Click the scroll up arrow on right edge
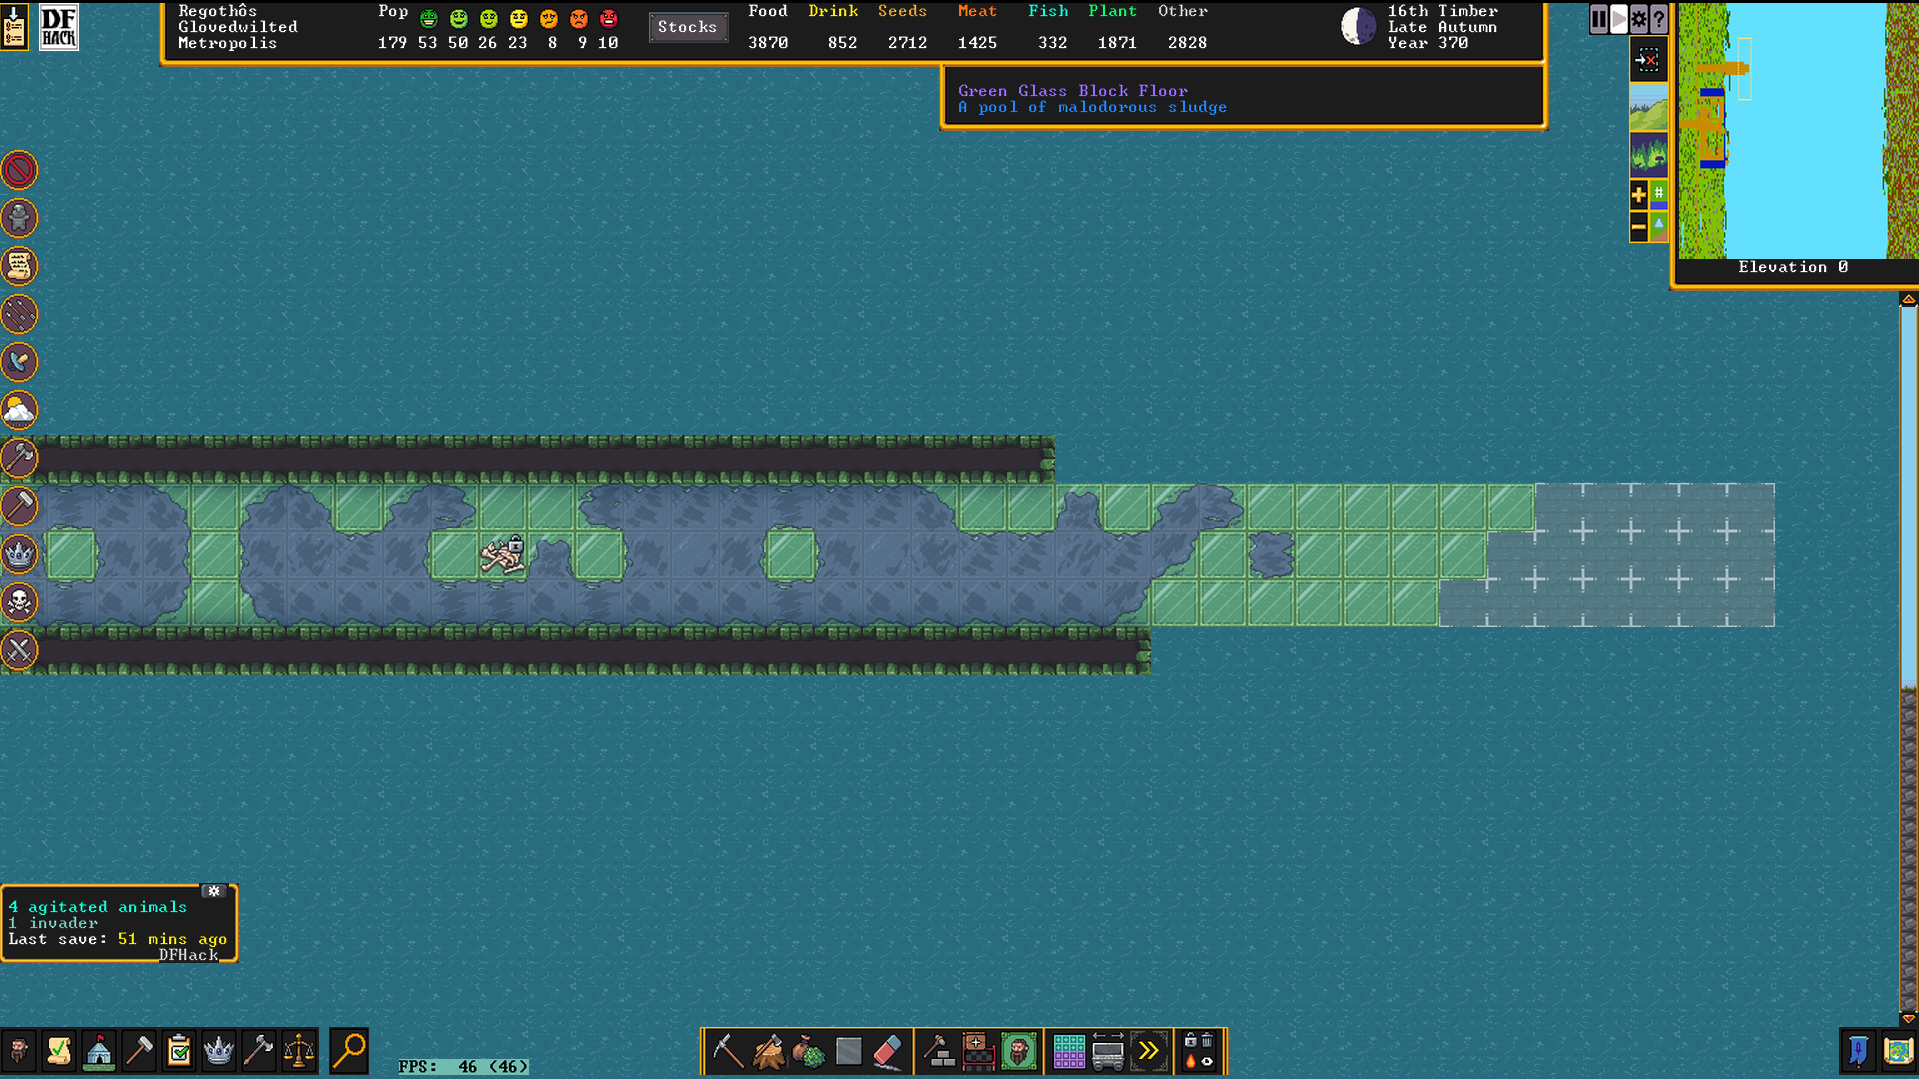 [x=1908, y=299]
